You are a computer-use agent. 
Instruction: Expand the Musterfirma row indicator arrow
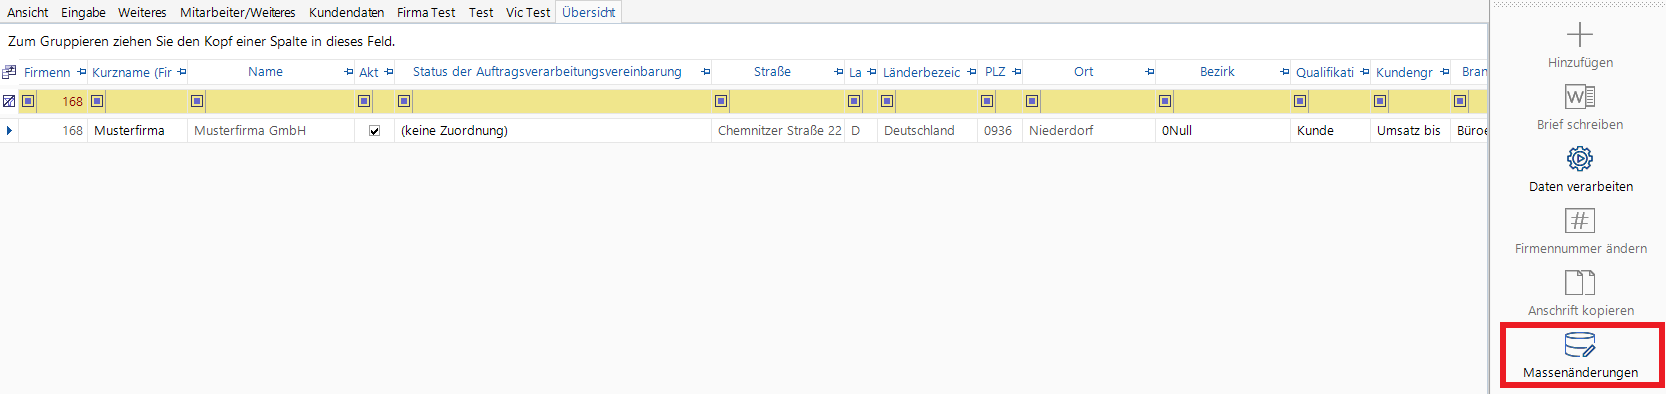click(9, 130)
